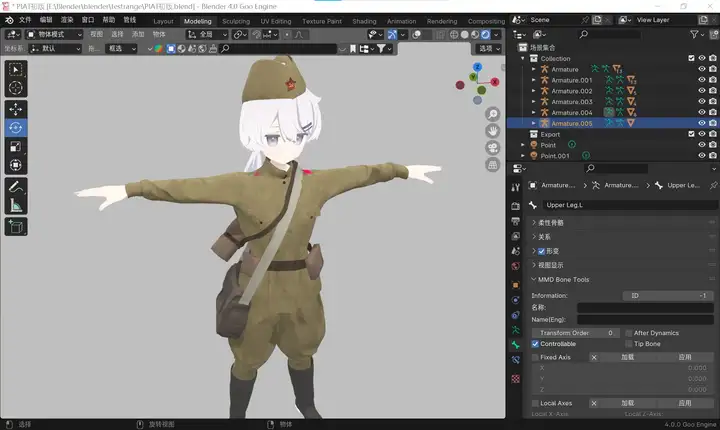Open the object mode dropdown

click(52, 34)
